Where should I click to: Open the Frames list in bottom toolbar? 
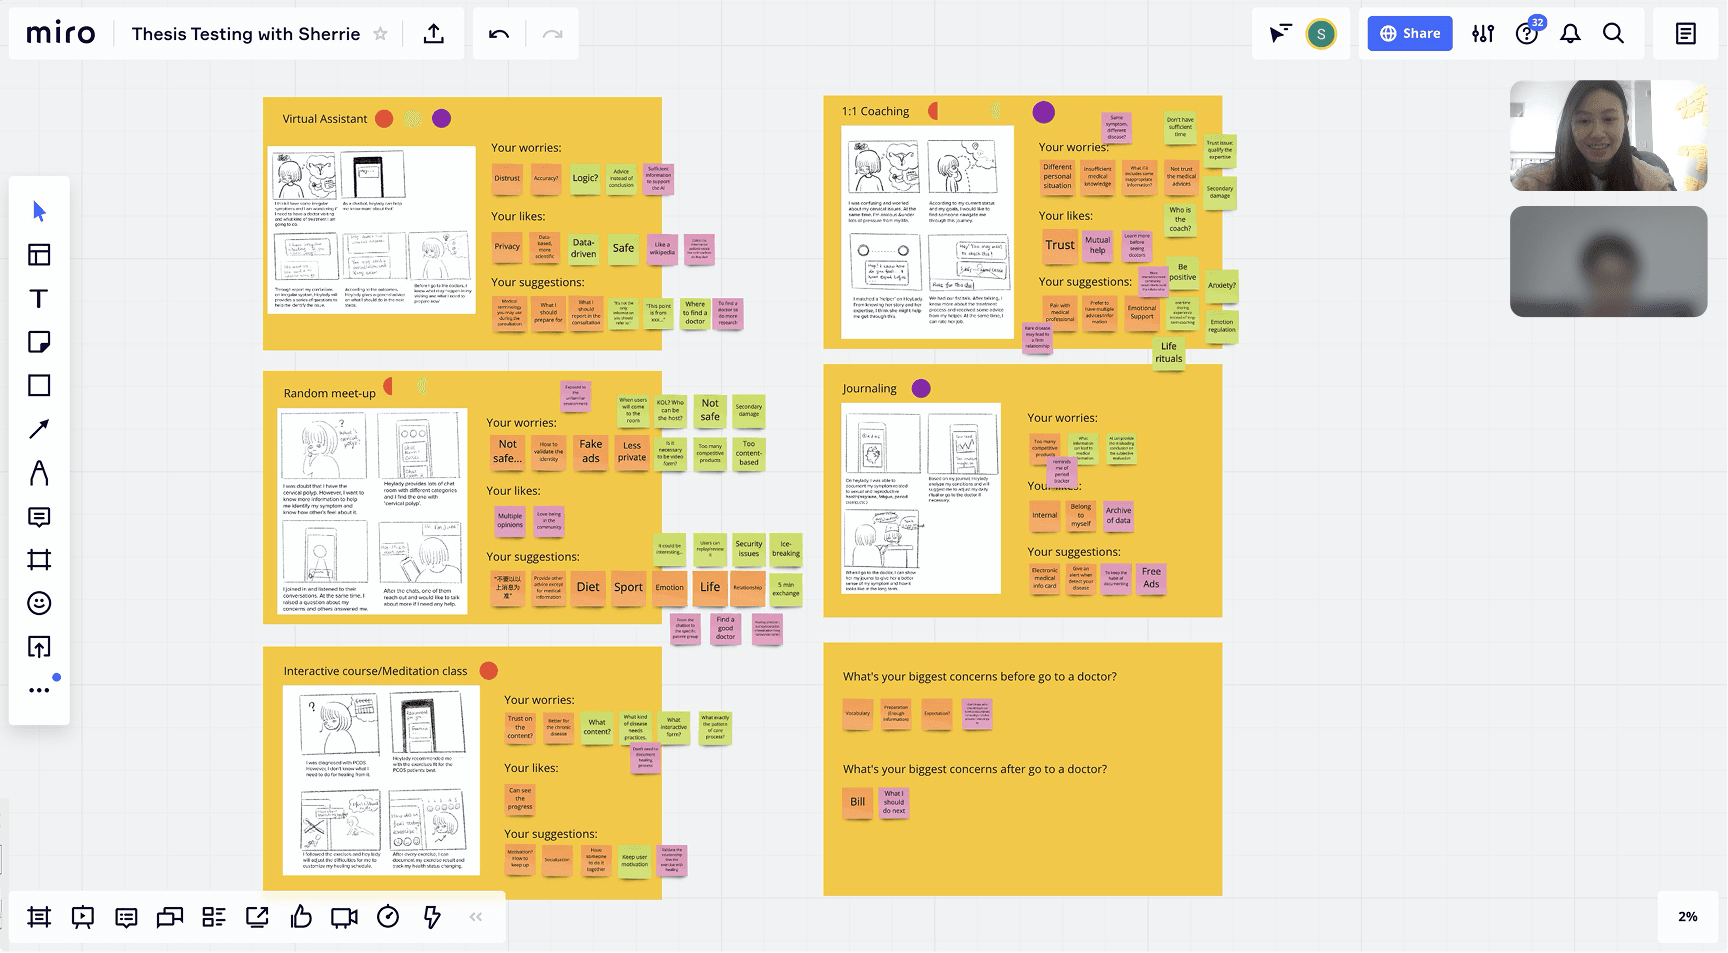(x=39, y=917)
